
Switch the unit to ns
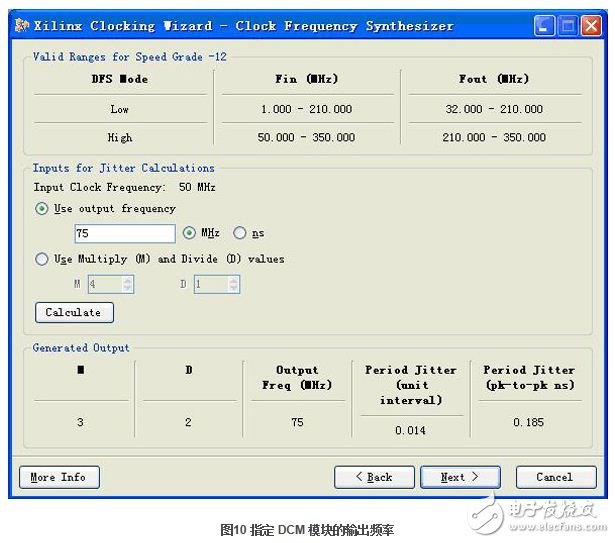pyautogui.click(x=239, y=233)
